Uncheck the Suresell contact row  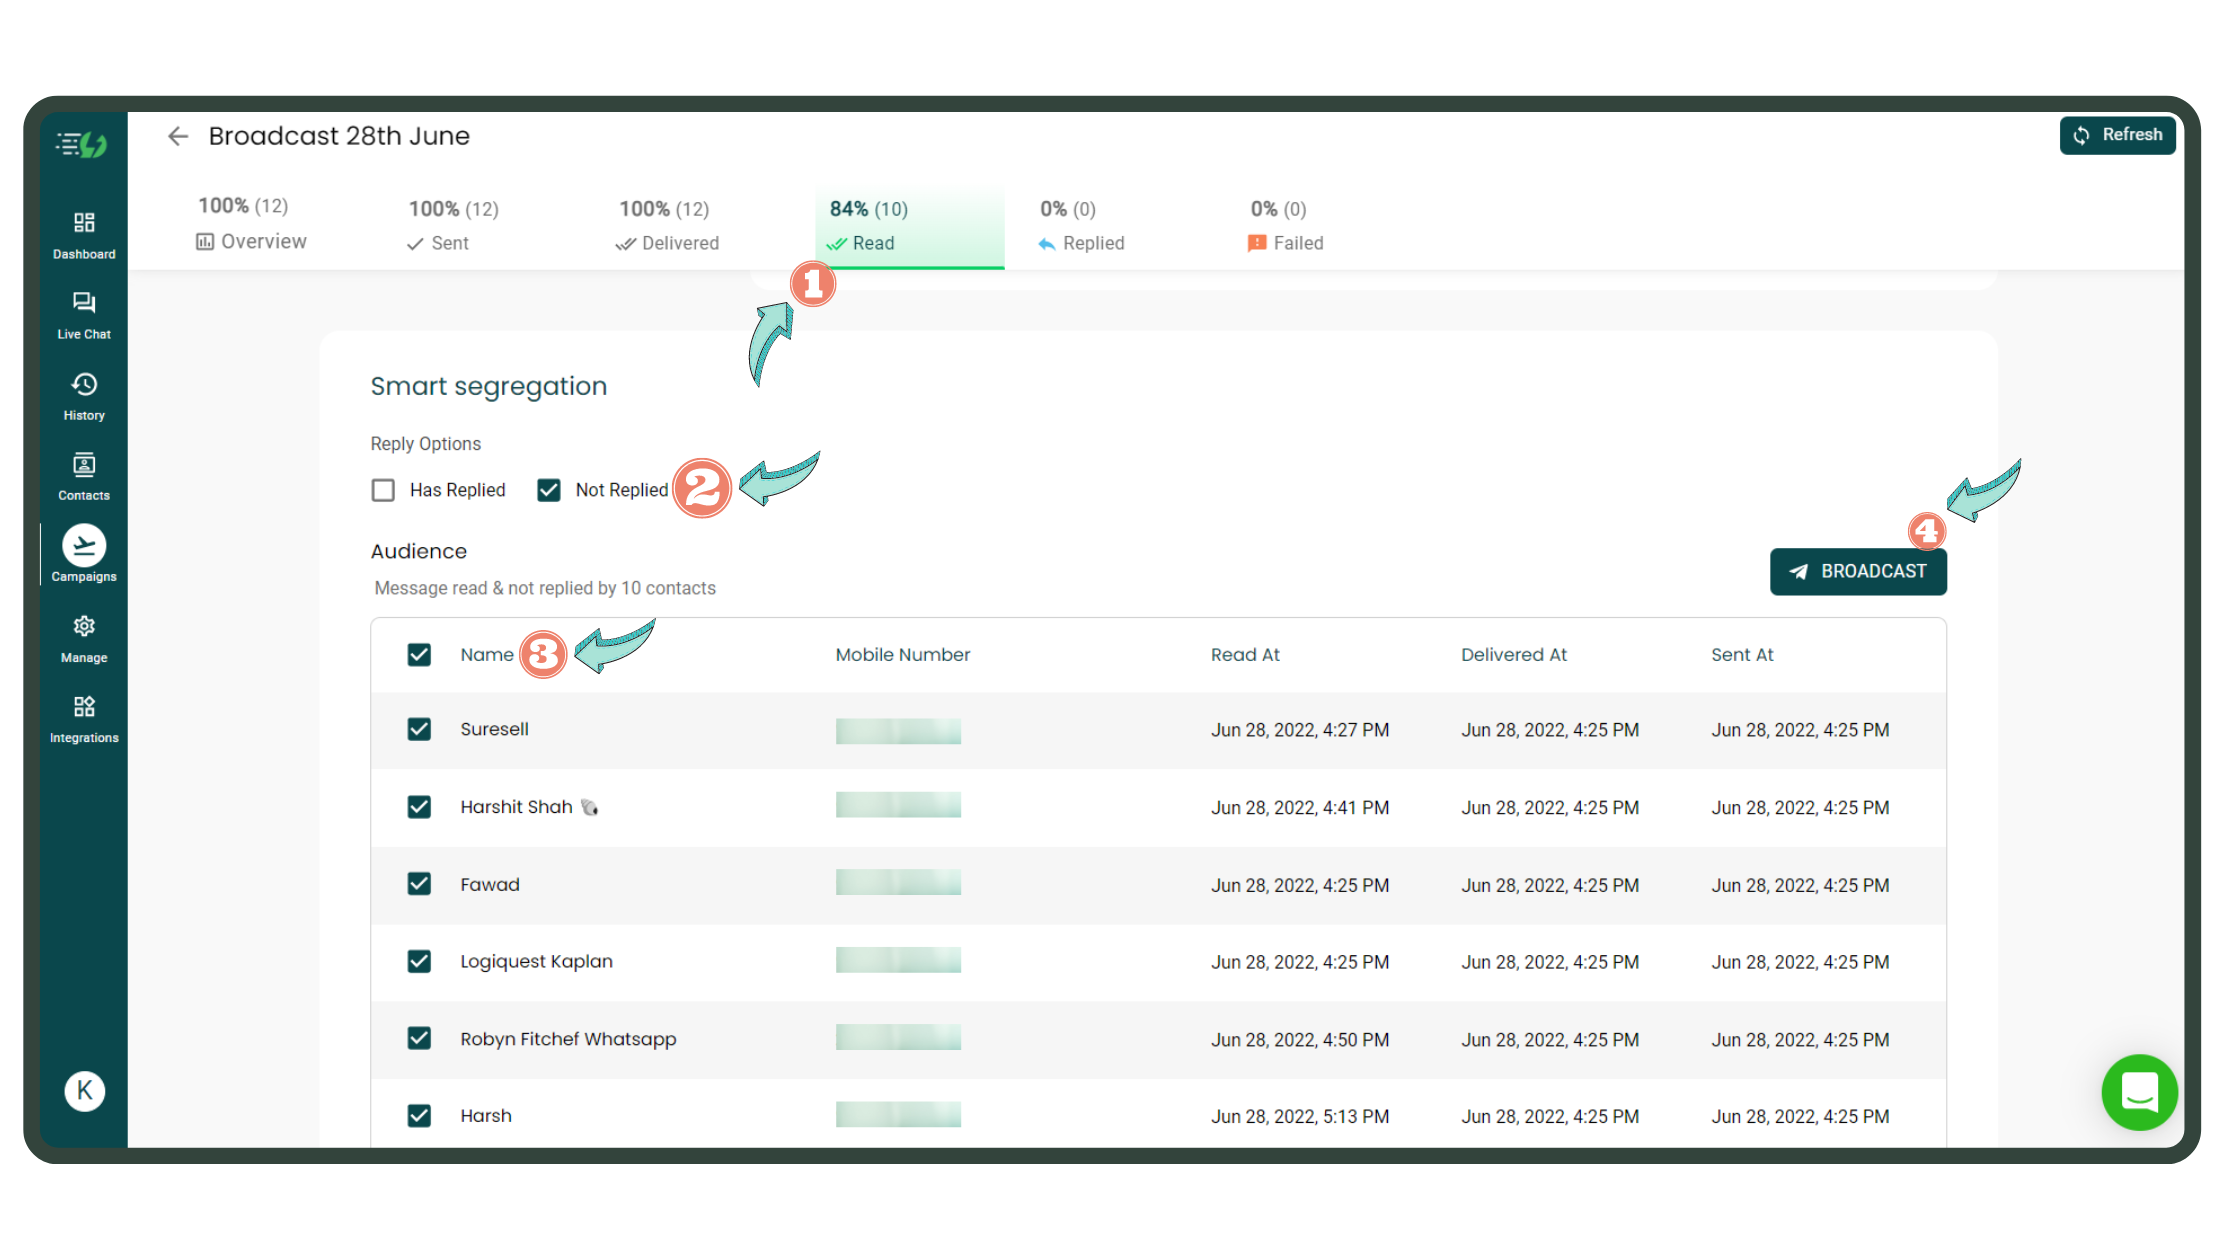point(419,730)
